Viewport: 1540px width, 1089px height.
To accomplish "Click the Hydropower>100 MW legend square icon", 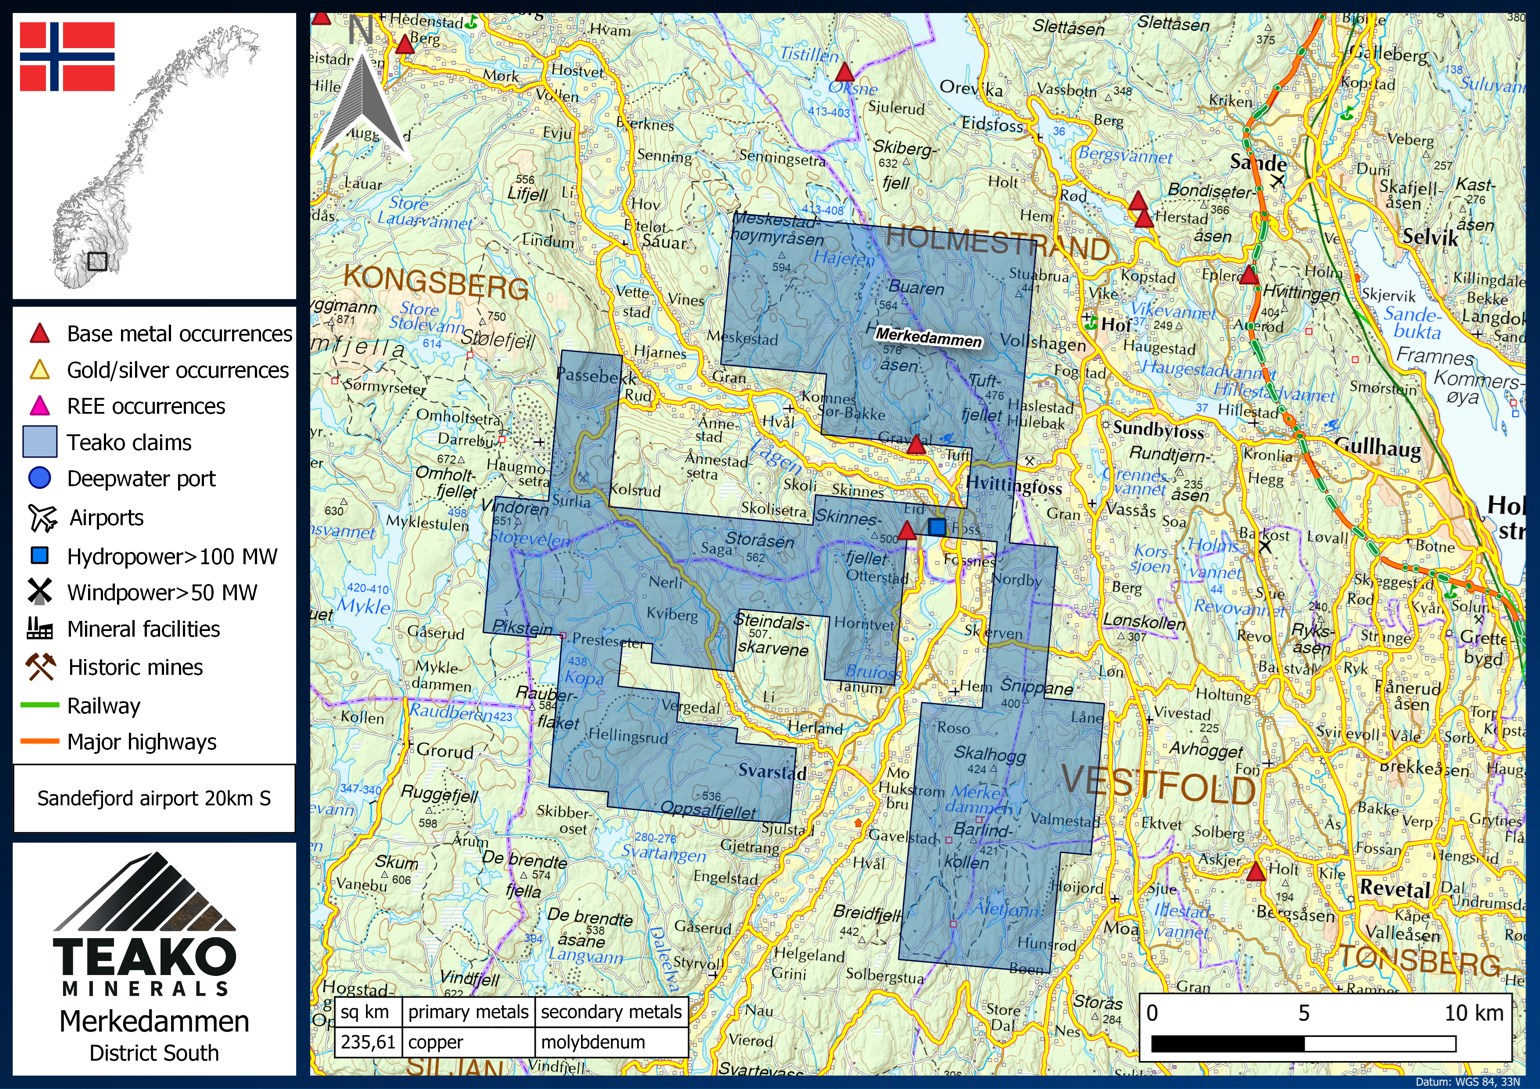I will click(x=40, y=555).
